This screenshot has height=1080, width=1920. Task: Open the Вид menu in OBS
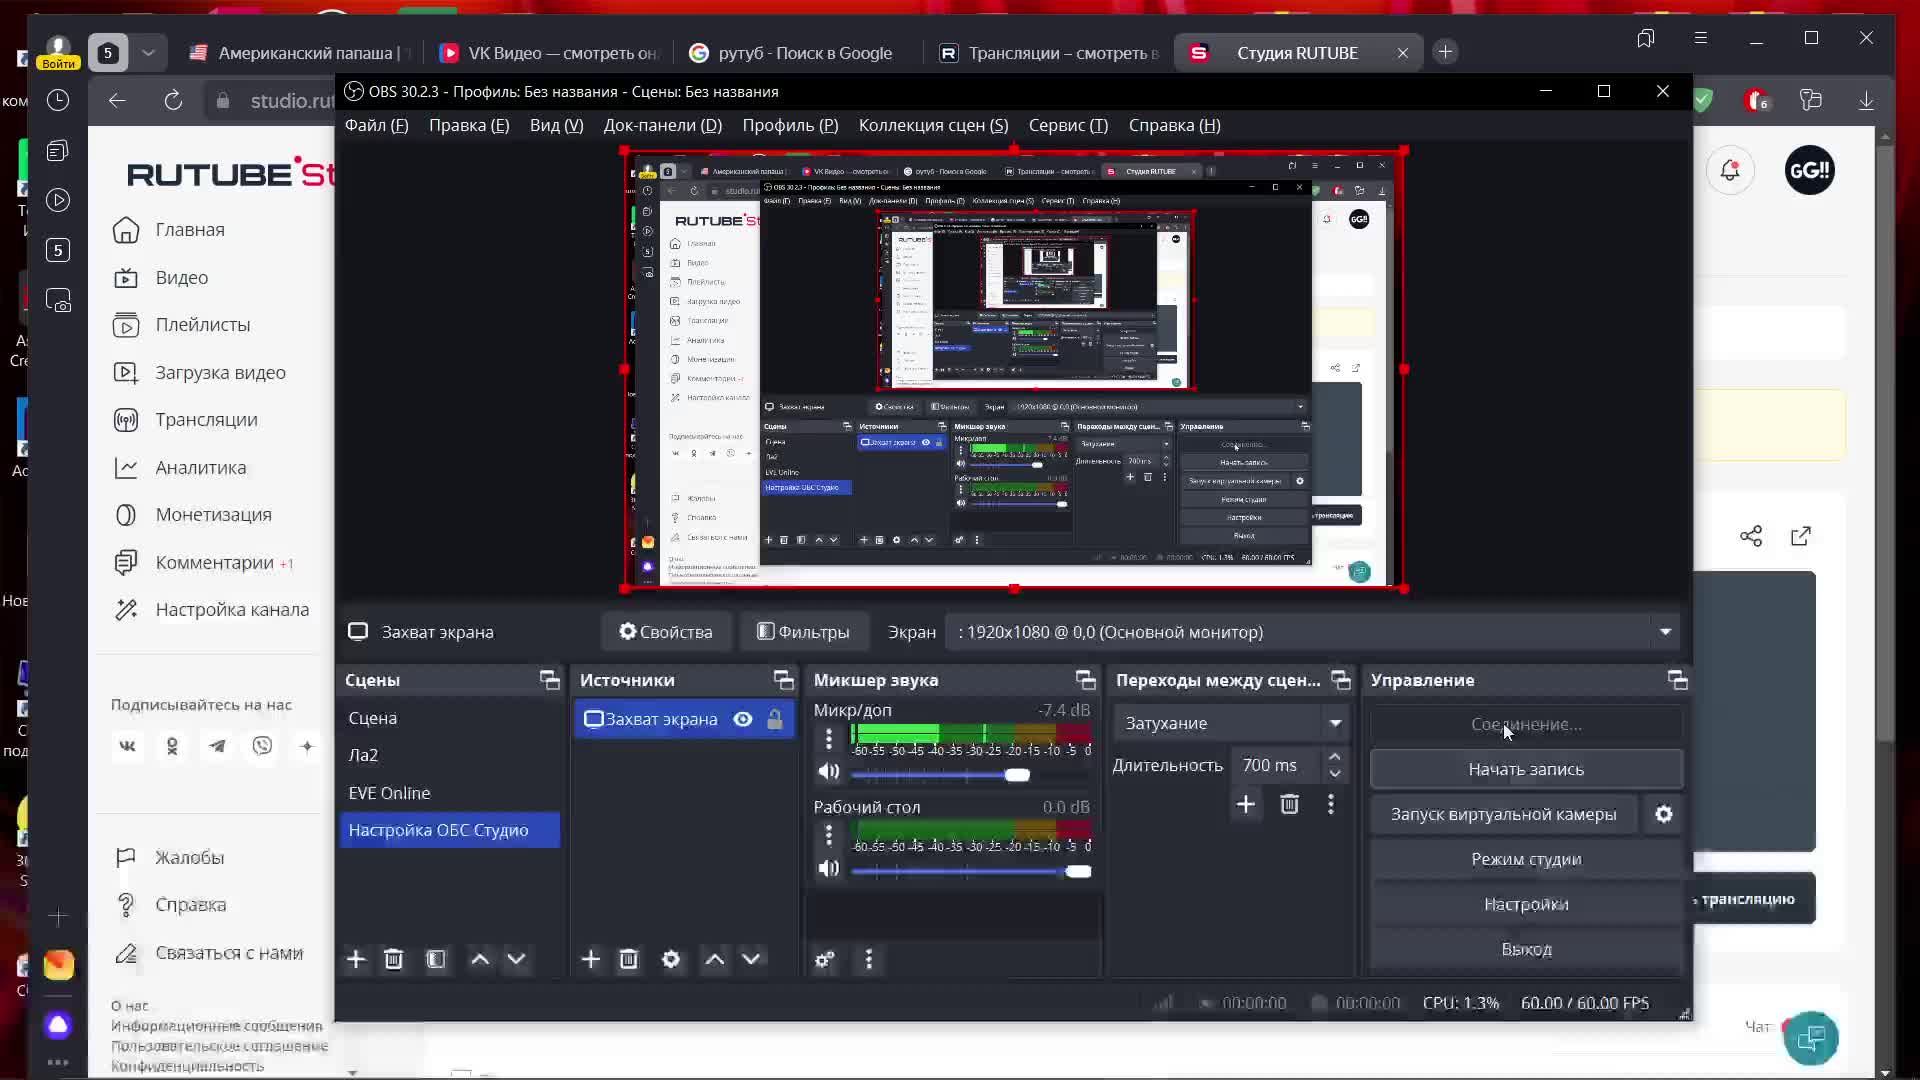[556, 126]
